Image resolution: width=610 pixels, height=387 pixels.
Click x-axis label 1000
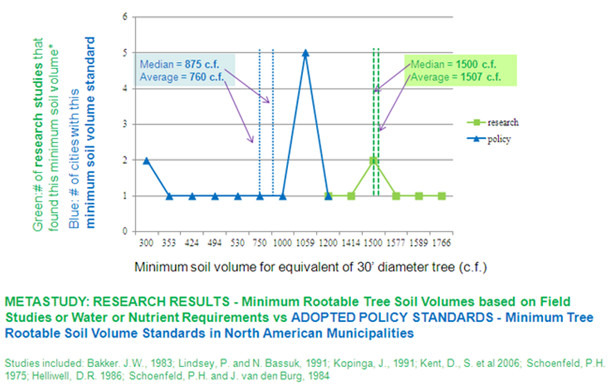[282, 243]
